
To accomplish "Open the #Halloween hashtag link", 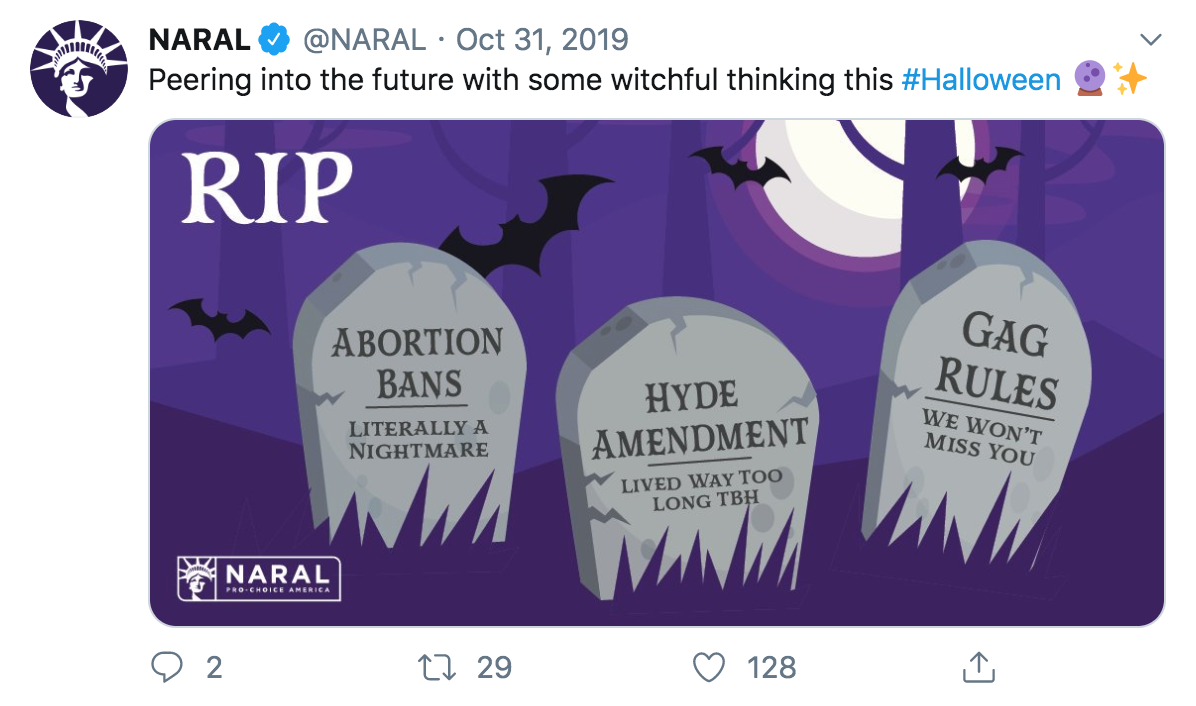I will point(981,79).
